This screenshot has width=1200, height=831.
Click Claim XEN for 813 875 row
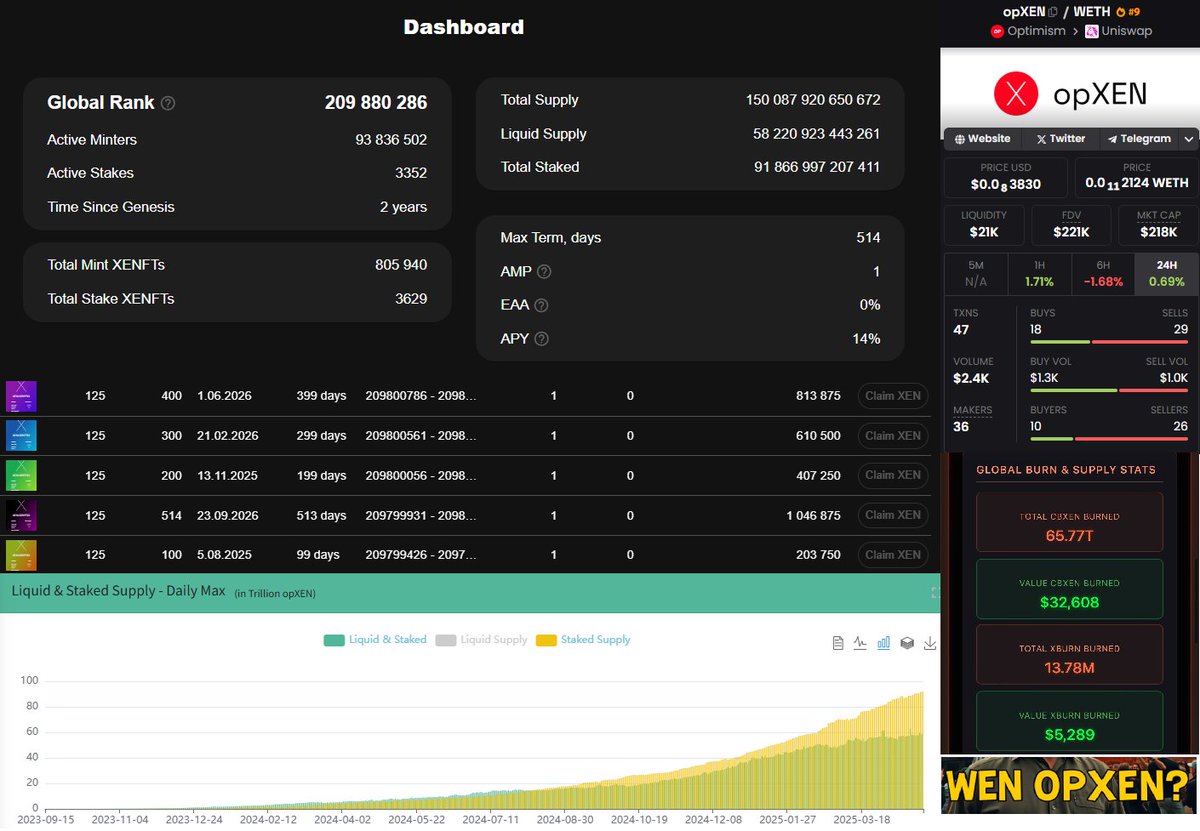[x=893, y=396]
